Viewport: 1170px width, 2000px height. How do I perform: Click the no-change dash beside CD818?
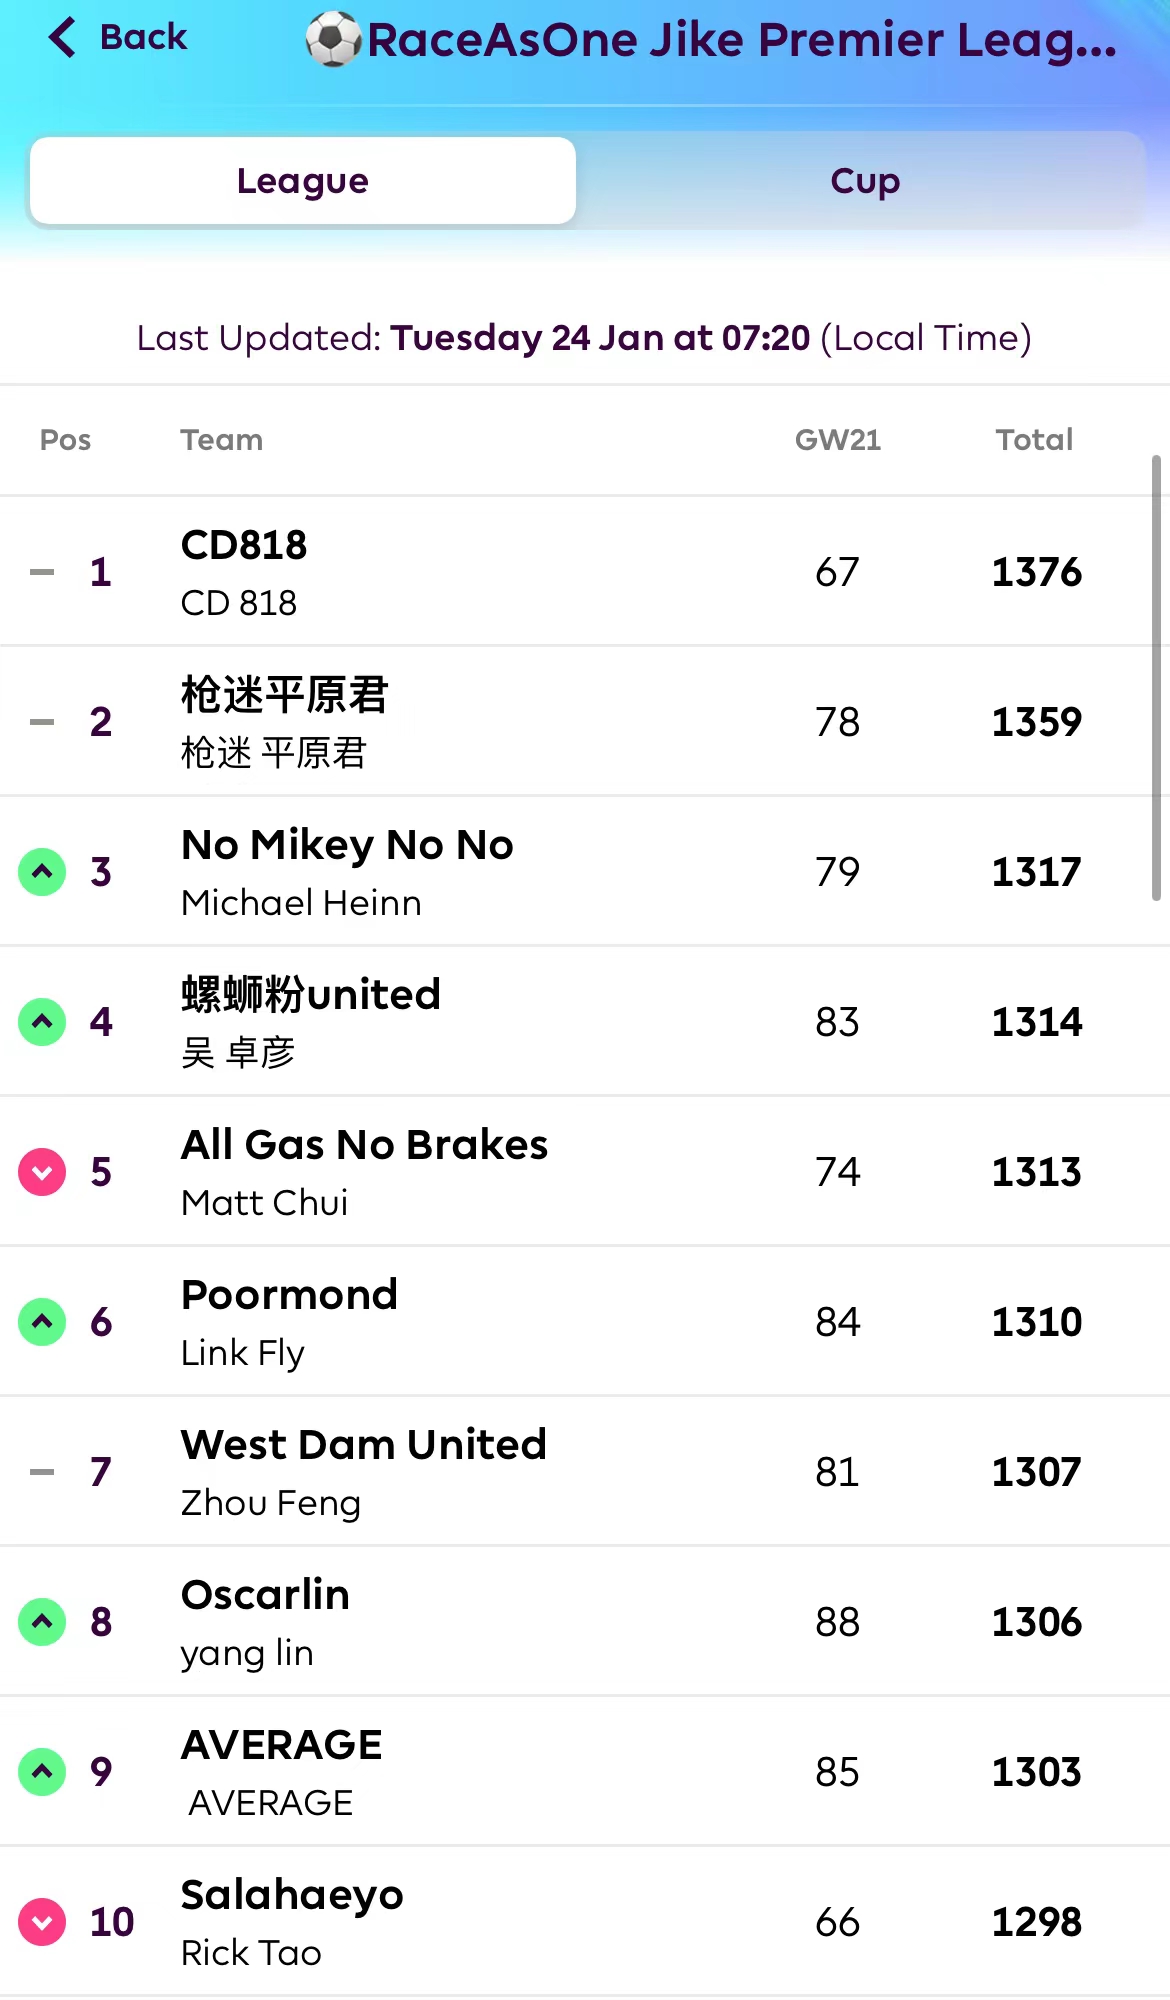(42, 572)
